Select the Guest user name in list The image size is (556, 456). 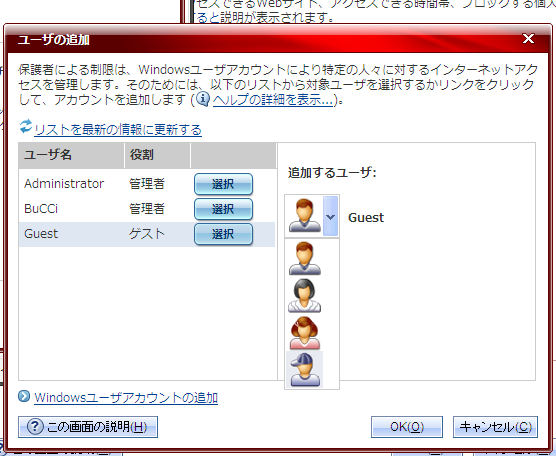coord(41,234)
